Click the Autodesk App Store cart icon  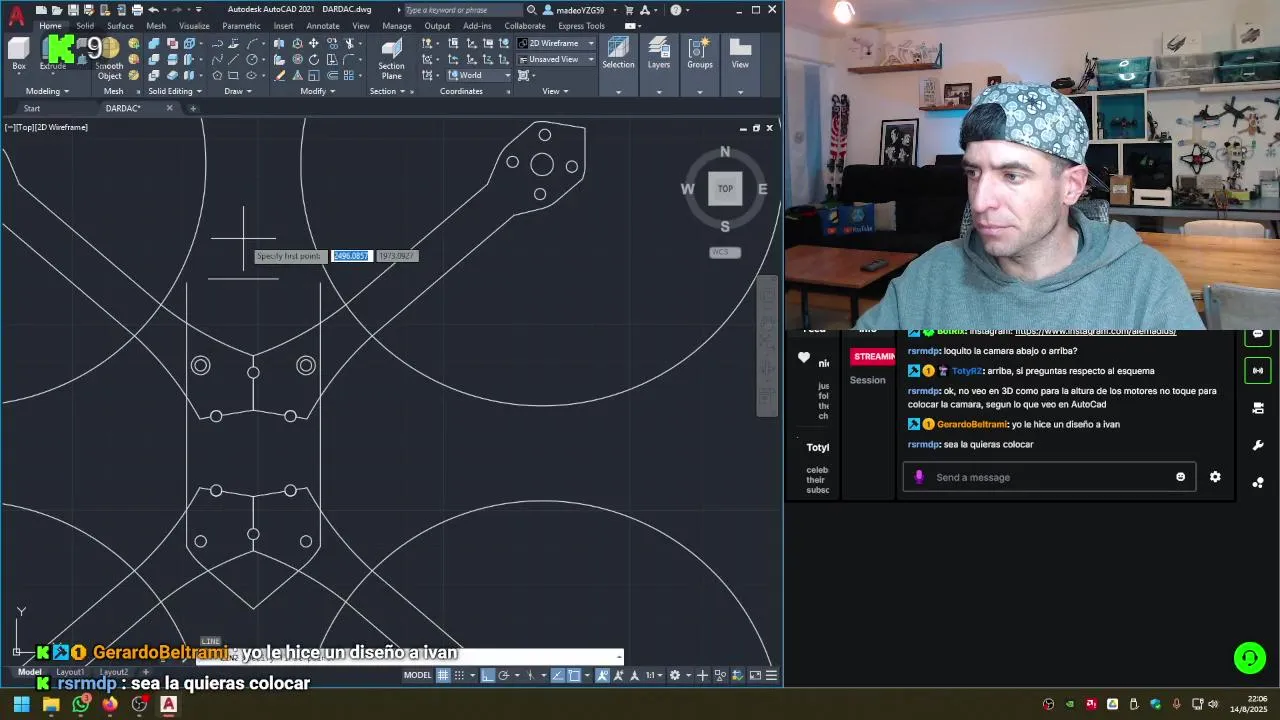pyautogui.click(x=629, y=10)
